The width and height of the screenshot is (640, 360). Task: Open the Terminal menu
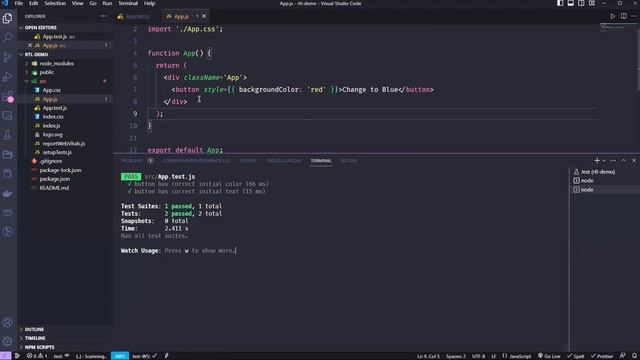pyautogui.click(x=128, y=3)
